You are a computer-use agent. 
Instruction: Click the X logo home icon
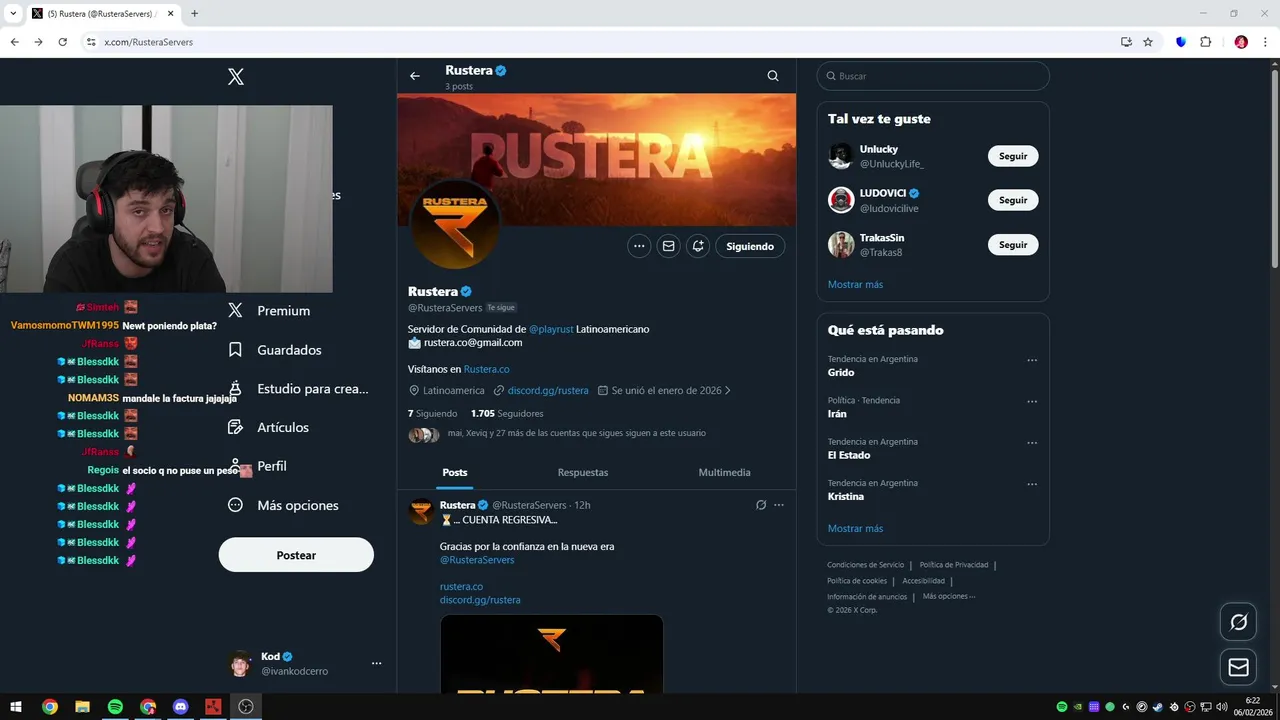(x=235, y=76)
